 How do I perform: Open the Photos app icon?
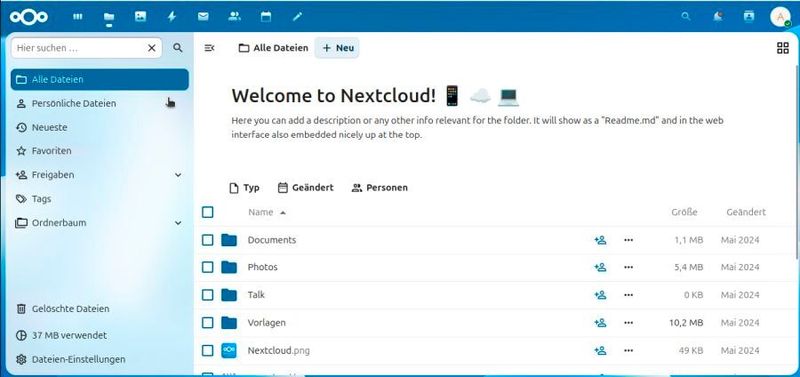coord(140,17)
